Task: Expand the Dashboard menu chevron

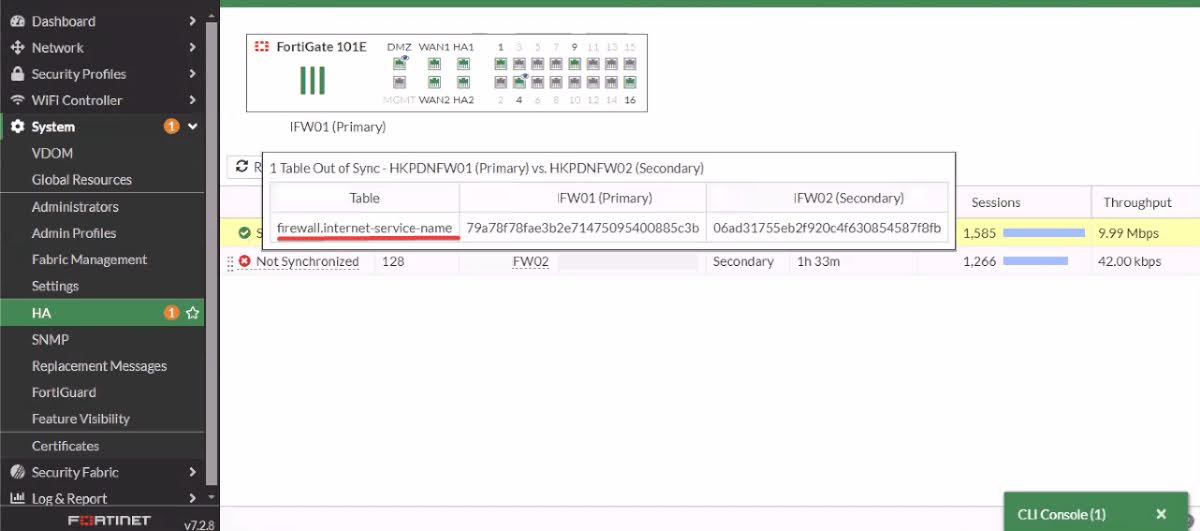Action: click(192, 21)
